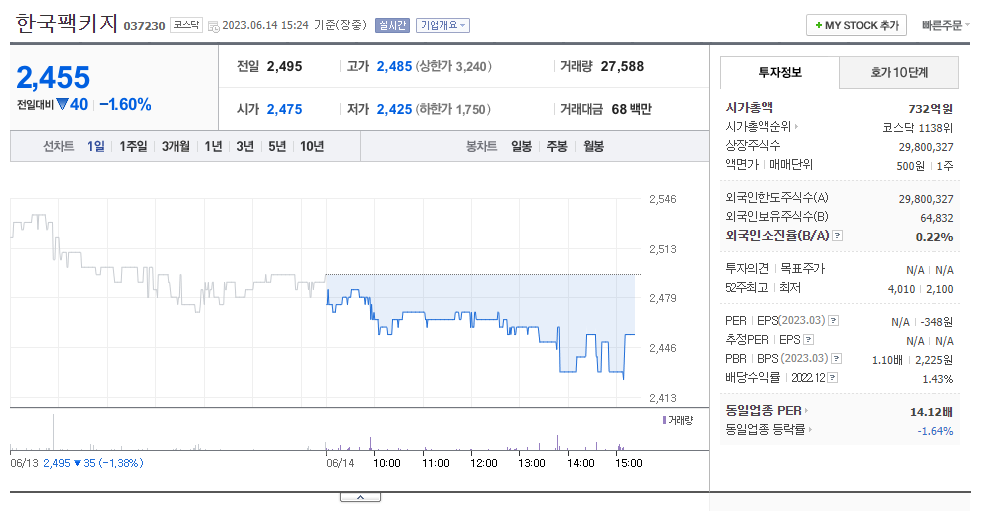Click the change rate -1.60%
Viewport: 992px width, 511px height.
125,104
